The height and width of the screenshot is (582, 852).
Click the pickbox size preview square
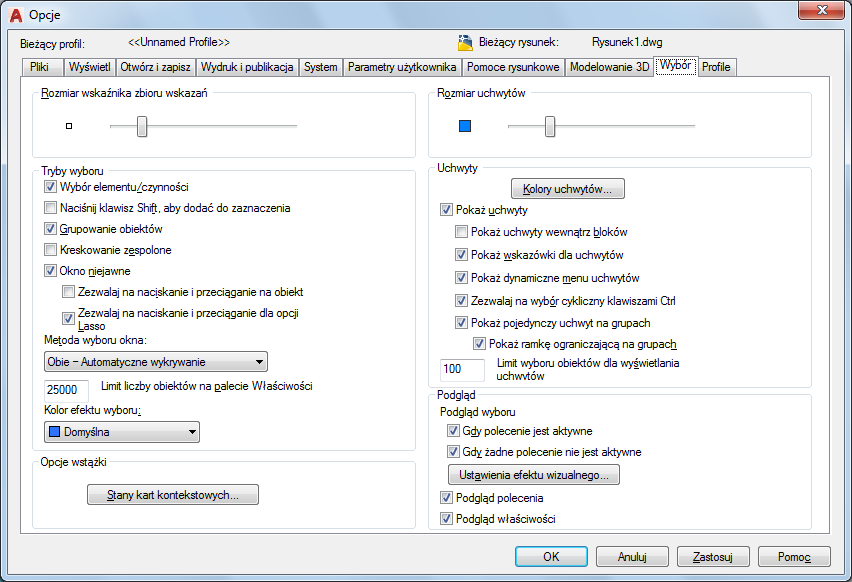click(x=69, y=126)
